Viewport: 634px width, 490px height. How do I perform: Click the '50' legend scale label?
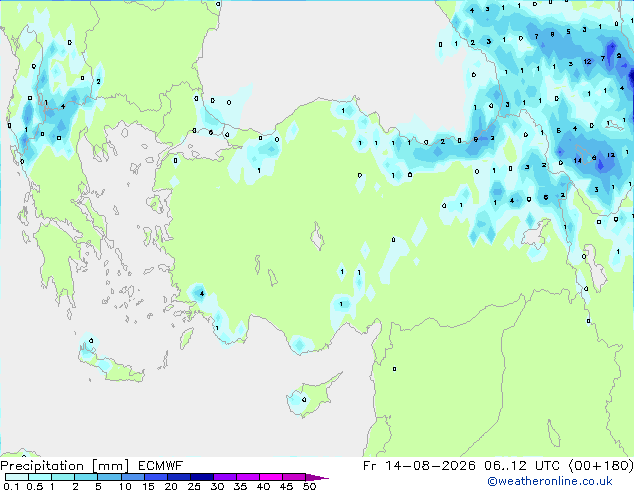[x=309, y=486]
